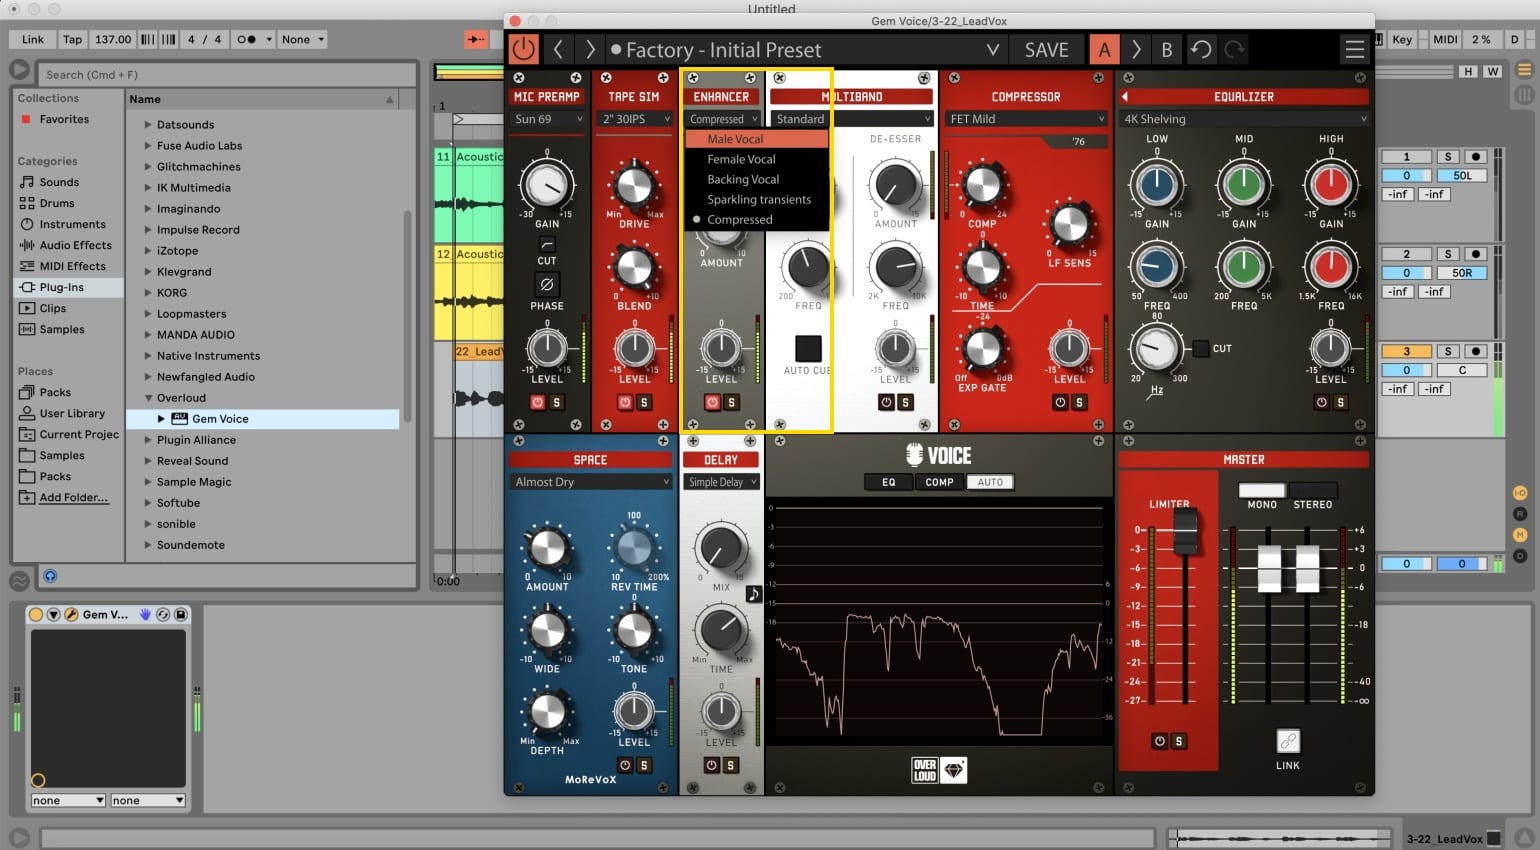Switch the Voice display to EQ tab
Image resolution: width=1540 pixels, height=850 pixels.
(888, 482)
